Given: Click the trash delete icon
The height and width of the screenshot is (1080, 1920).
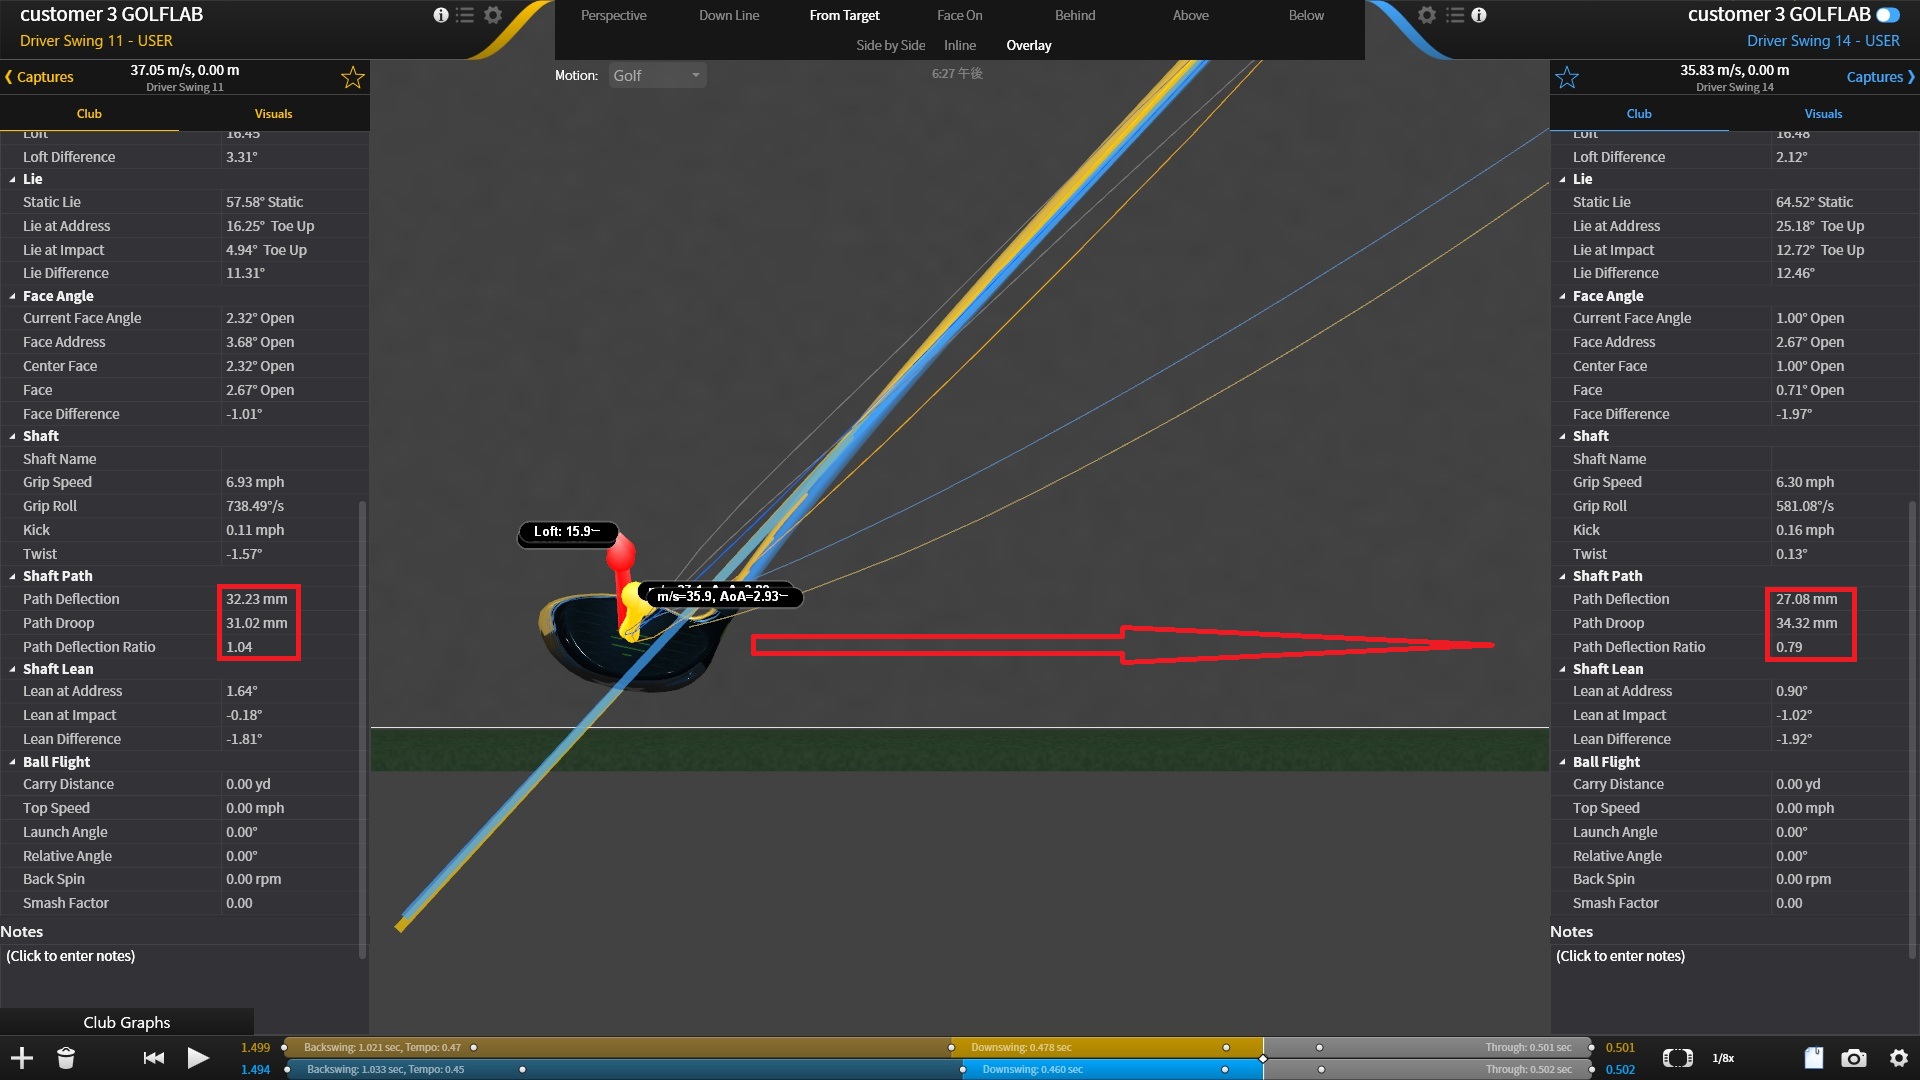Looking at the screenshot, I should (x=66, y=1058).
